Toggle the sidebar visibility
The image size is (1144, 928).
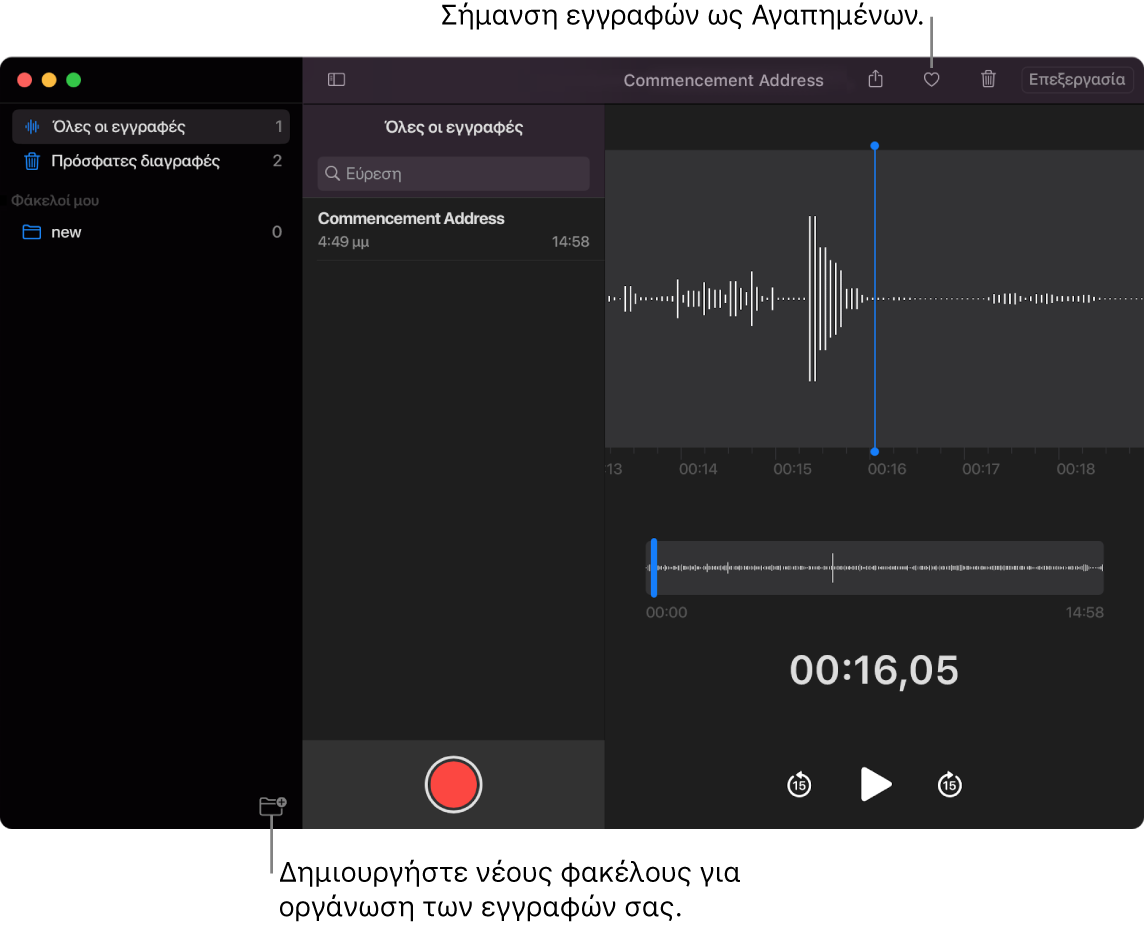click(x=336, y=80)
